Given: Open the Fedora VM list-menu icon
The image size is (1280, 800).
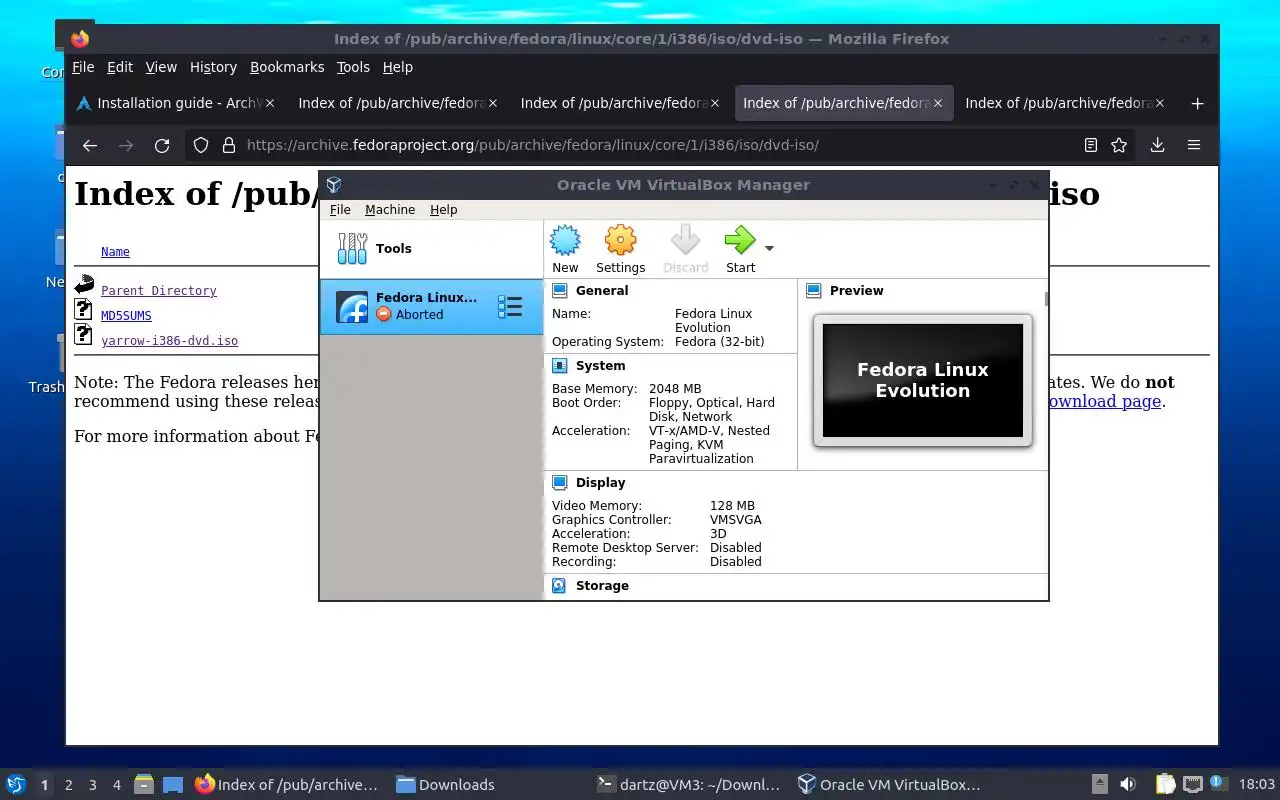Looking at the screenshot, I should pyautogui.click(x=510, y=307).
